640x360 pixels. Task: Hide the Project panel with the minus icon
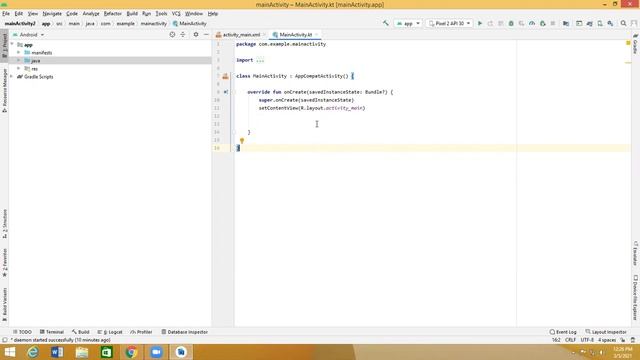pos(206,35)
